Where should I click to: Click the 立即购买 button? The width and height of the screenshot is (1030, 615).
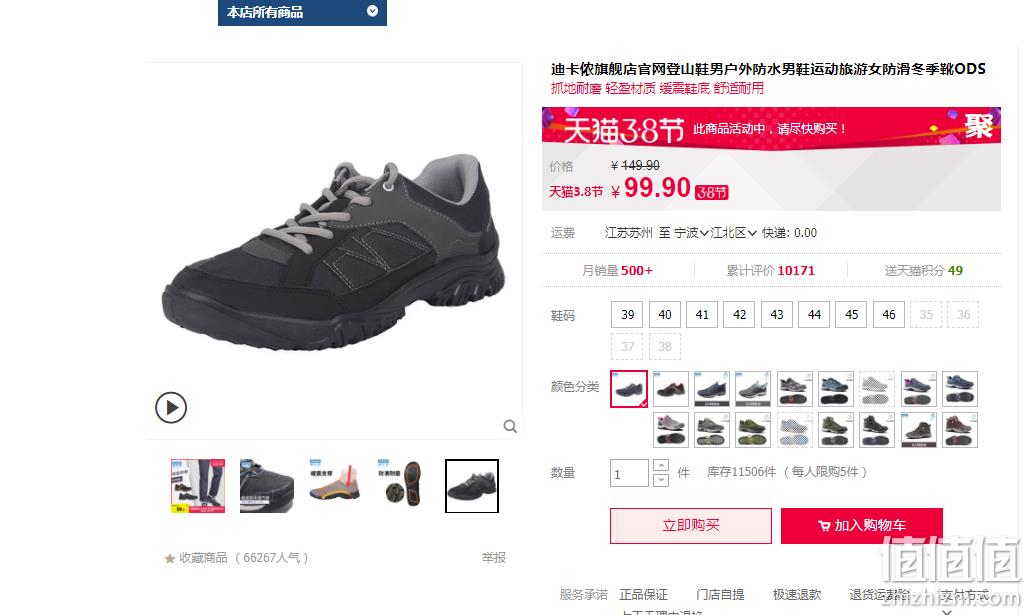tap(690, 526)
